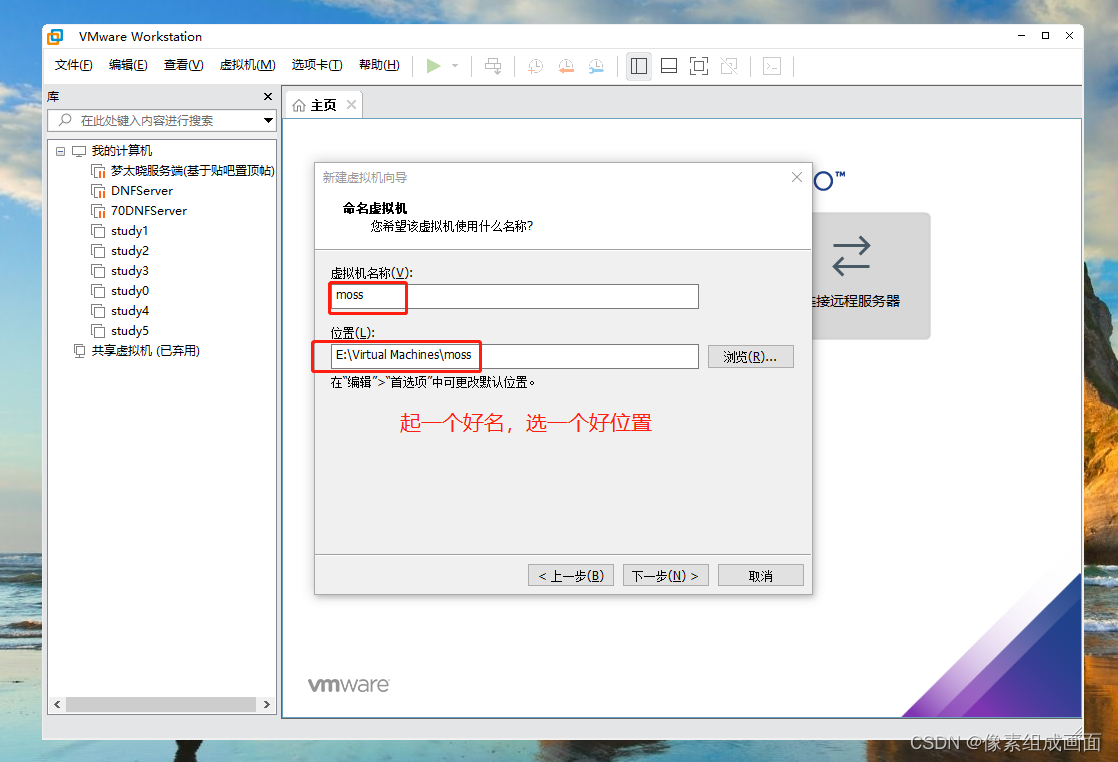Screen dimensions: 1118x762
Task: Click the library horizontal scrollbar thumb
Action: (x=161, y=704)
